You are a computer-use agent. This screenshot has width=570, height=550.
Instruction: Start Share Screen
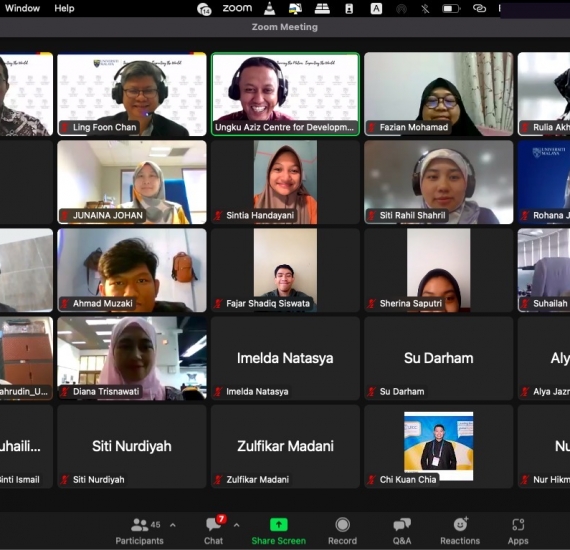pos(278,531)
